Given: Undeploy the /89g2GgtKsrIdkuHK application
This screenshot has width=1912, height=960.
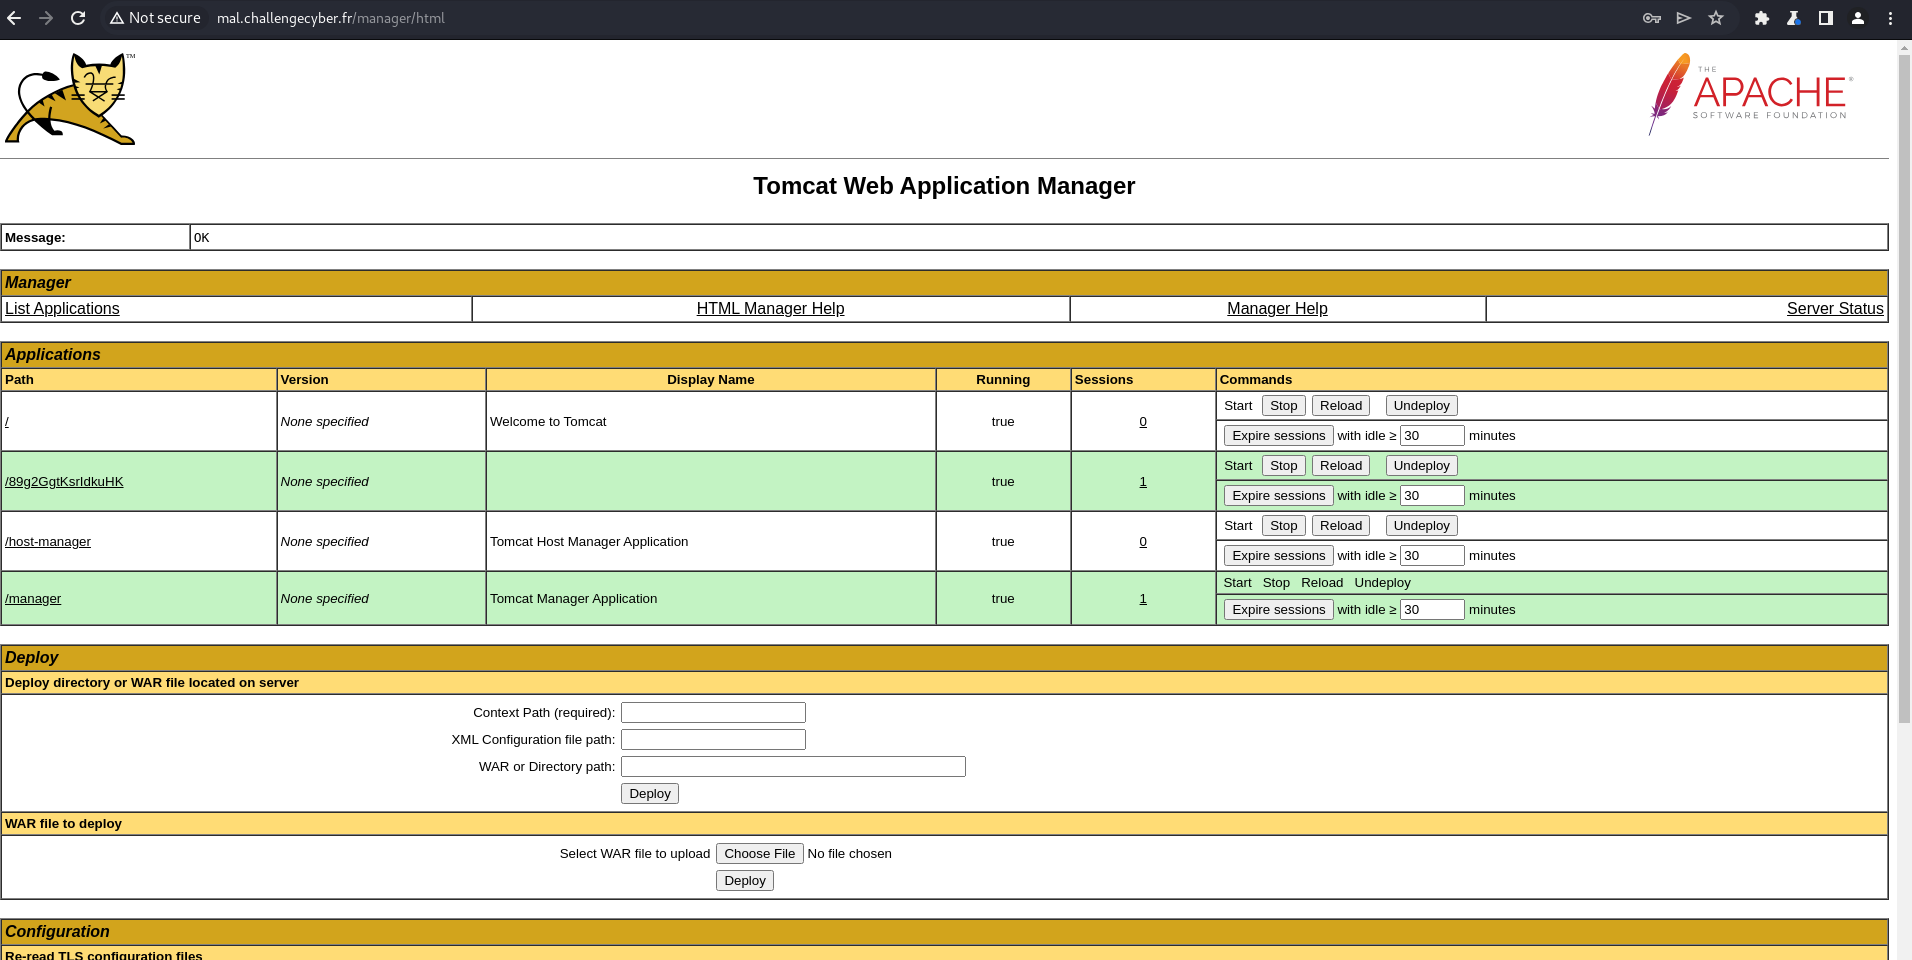Looking at the screenshot, I should (x=1421, y=466).
